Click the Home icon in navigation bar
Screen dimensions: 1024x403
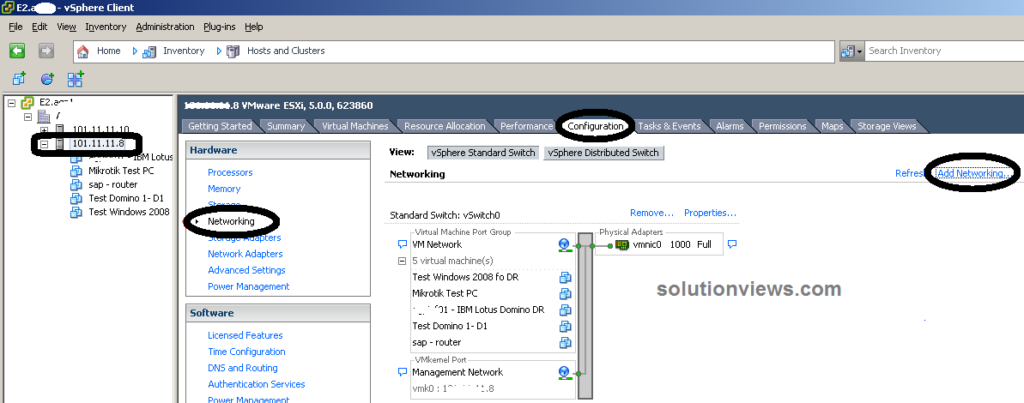[83, 51]
